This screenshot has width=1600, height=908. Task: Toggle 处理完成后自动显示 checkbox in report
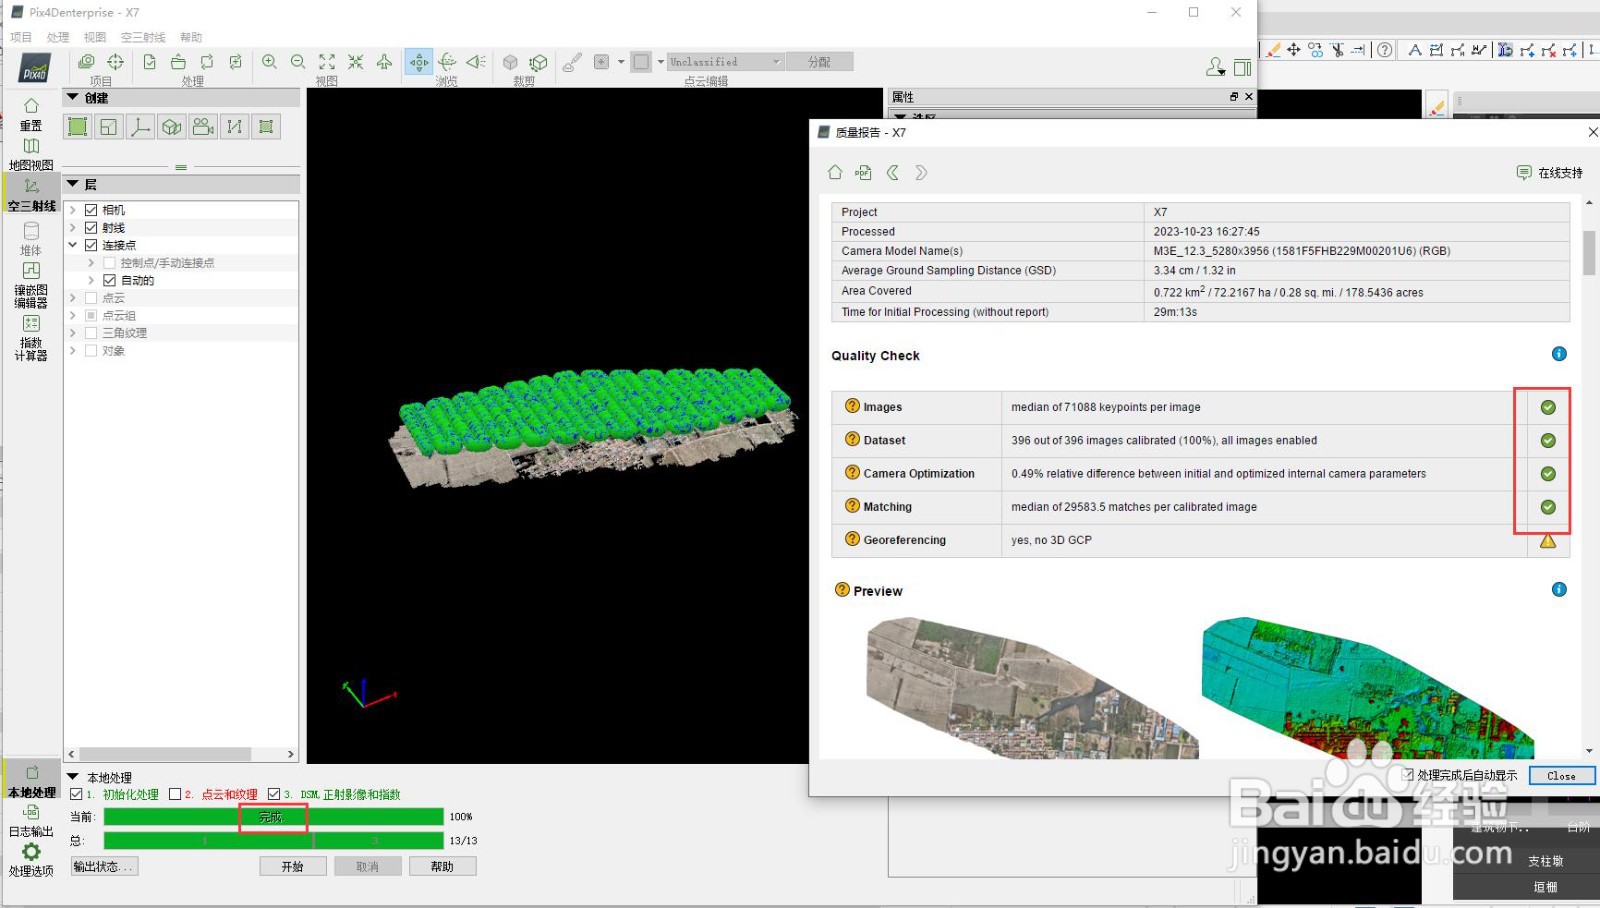coord(1408,775)
